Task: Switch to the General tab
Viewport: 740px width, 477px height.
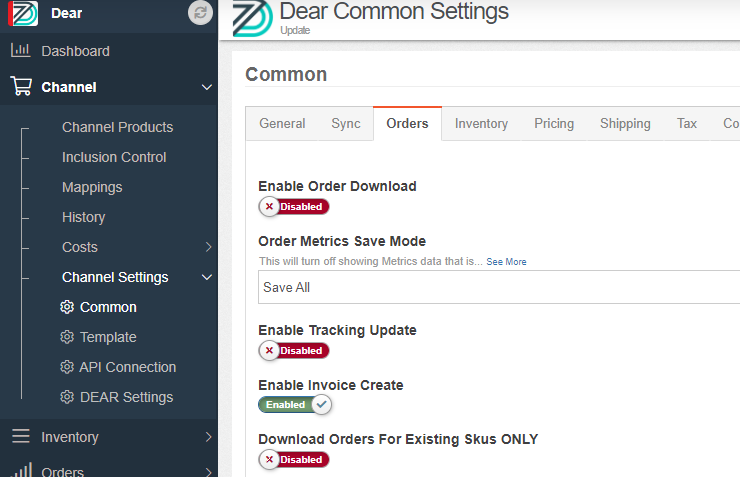Action: tap(282, 124)
